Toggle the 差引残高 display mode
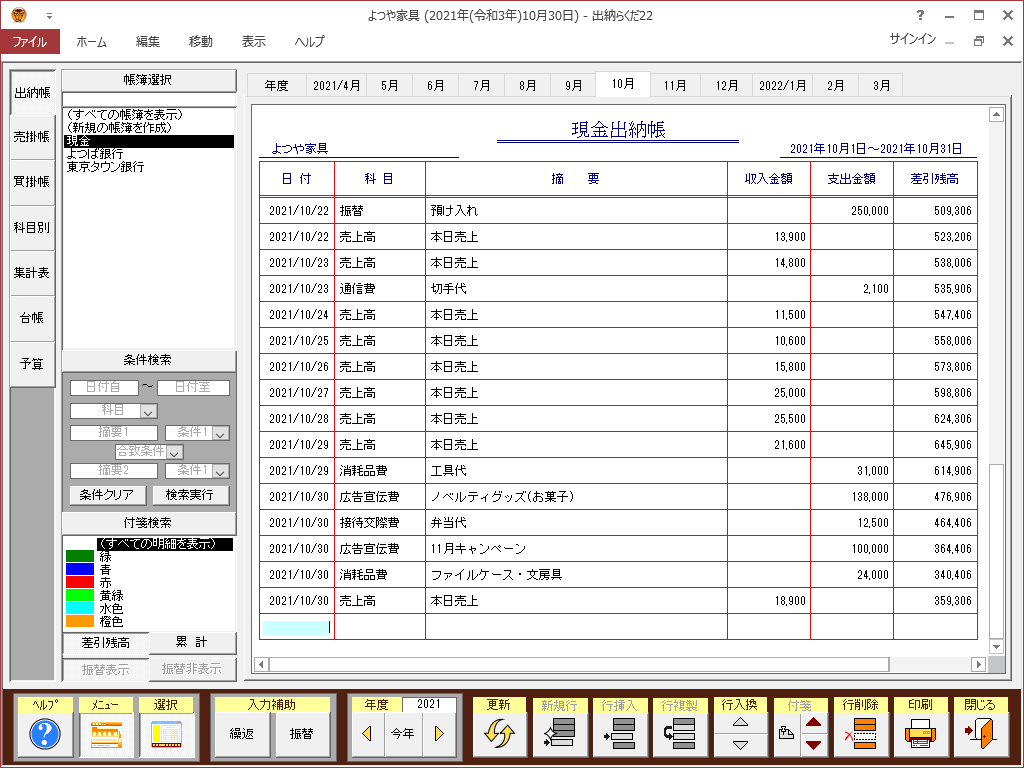This screenshot has width=1024, height=768. click(x=105, y=643)
